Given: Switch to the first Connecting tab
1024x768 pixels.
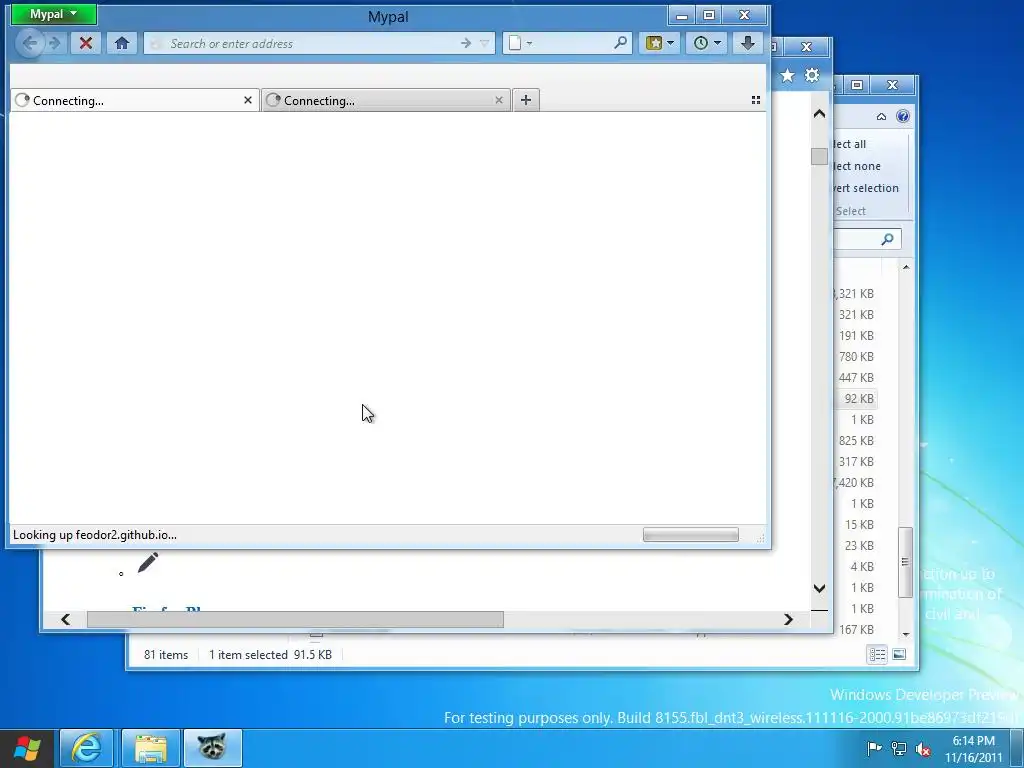Looking at the screenshot, I should pyautogui.click(x=135, y=101).
